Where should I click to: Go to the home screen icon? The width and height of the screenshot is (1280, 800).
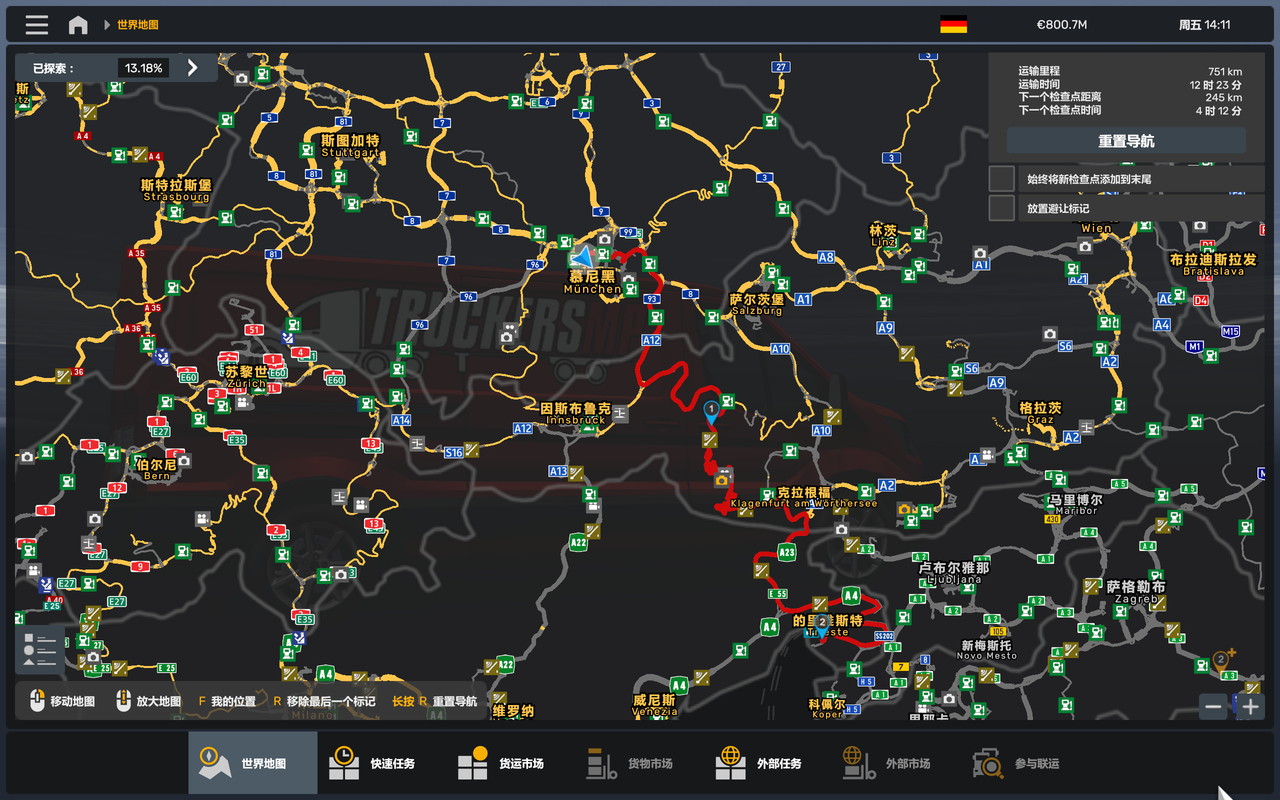pyautogui.click(x=78, y=25)
